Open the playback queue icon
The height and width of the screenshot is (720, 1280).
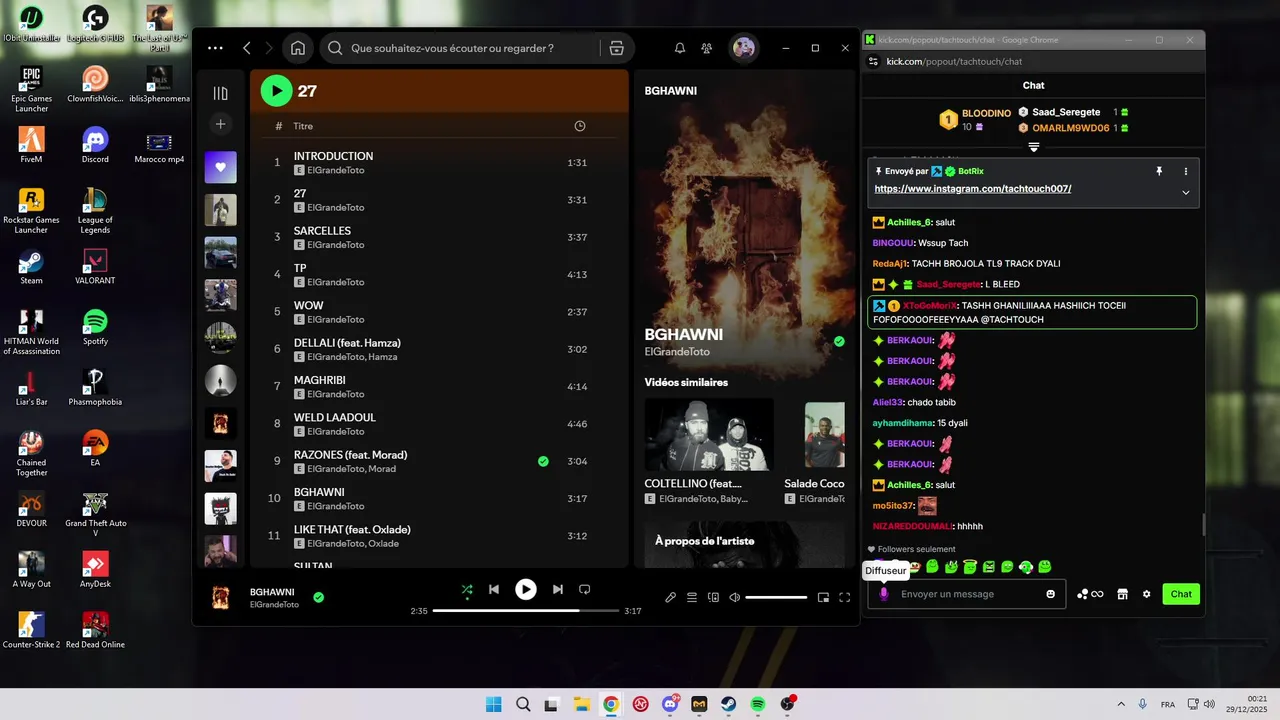coord(692,597)
